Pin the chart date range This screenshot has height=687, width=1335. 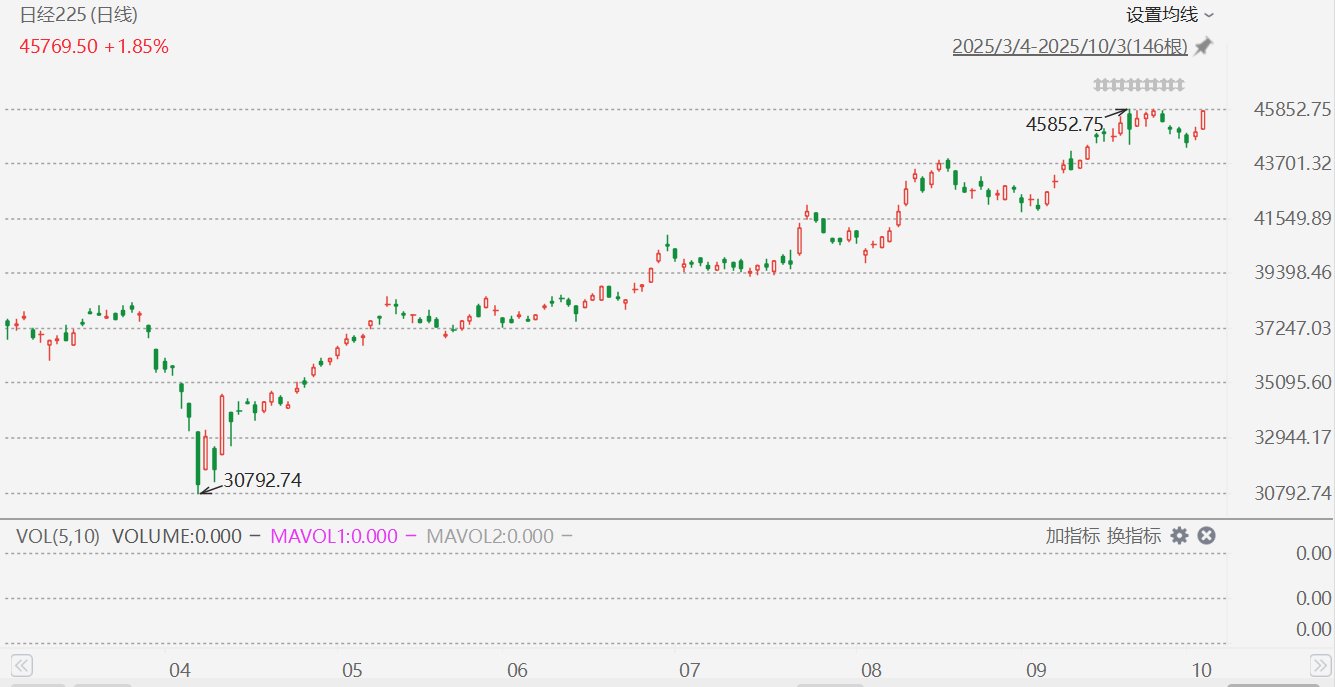1203,46
